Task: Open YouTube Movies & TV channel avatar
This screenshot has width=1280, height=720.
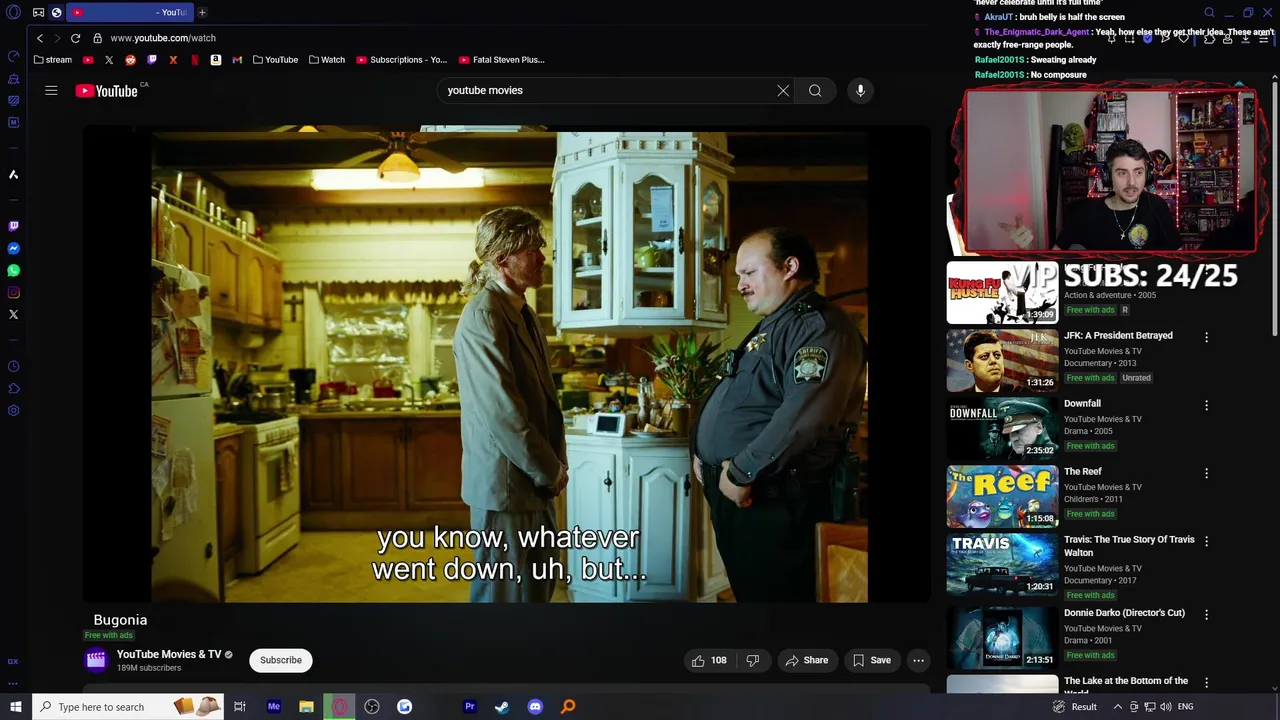Action: [x=96, y=660]
